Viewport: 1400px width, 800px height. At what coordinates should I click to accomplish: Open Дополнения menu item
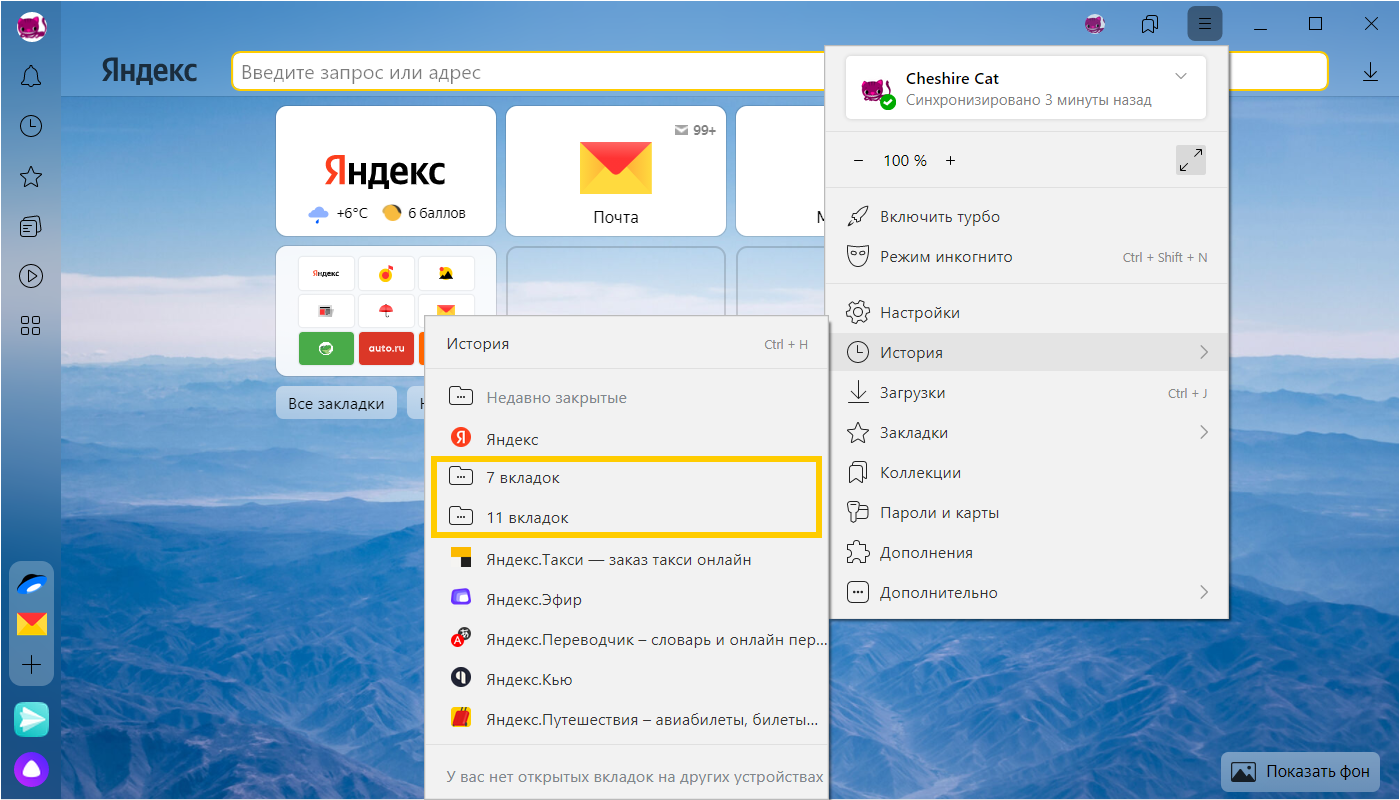coord(1027,553)
